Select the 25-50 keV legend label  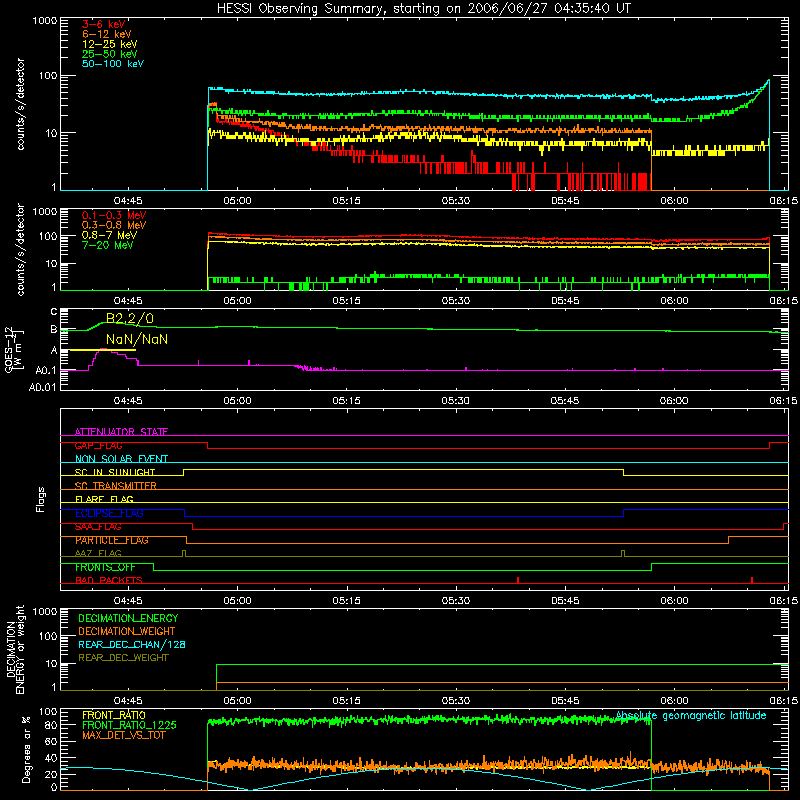tap(110, 54)
